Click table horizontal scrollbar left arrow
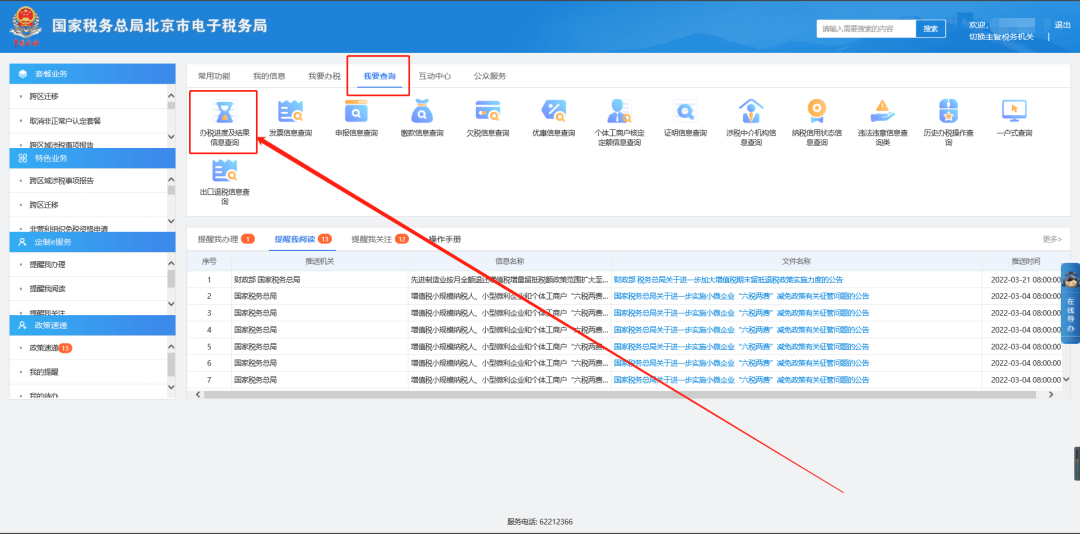Image resolution: width=1080 pixels, height=534 pixels. (198, 394)
